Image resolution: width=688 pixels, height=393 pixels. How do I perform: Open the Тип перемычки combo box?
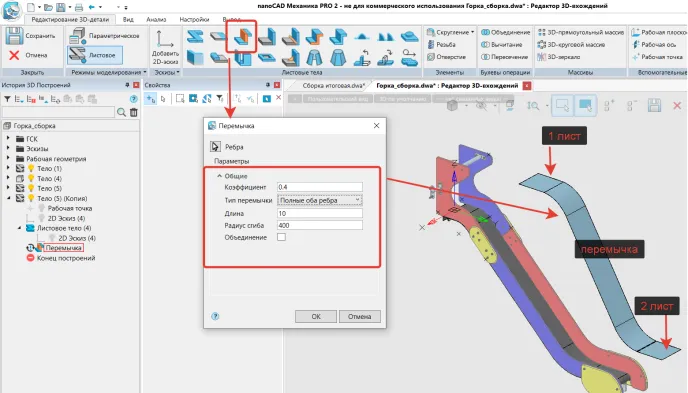(319, 200)
